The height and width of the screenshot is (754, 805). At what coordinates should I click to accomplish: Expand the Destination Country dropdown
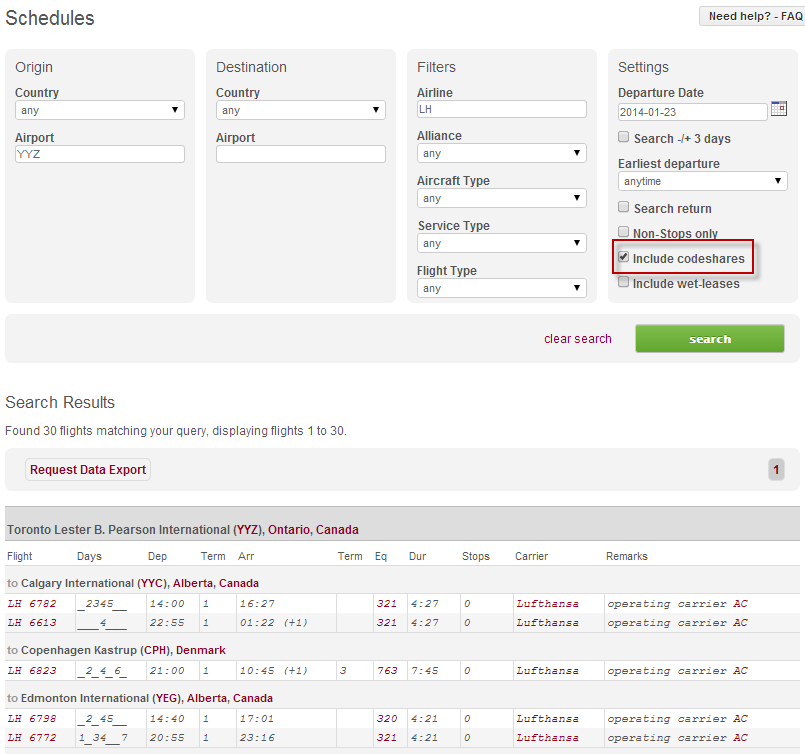[x=300, y=110]
